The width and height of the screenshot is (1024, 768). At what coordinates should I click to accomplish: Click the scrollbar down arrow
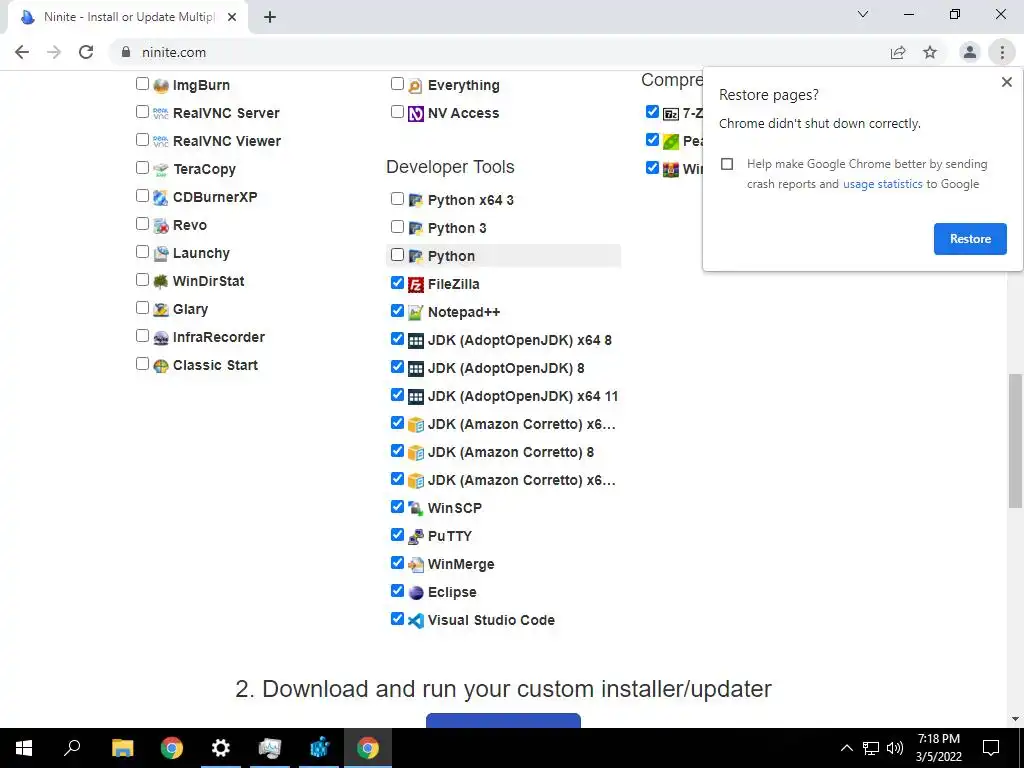click(1015, 719)
